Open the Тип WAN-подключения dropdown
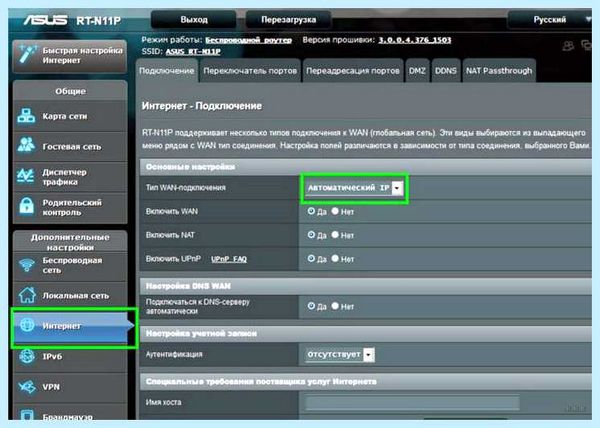Image resolution: width=600 pixels, height=428 pixels. pos(354,188)
